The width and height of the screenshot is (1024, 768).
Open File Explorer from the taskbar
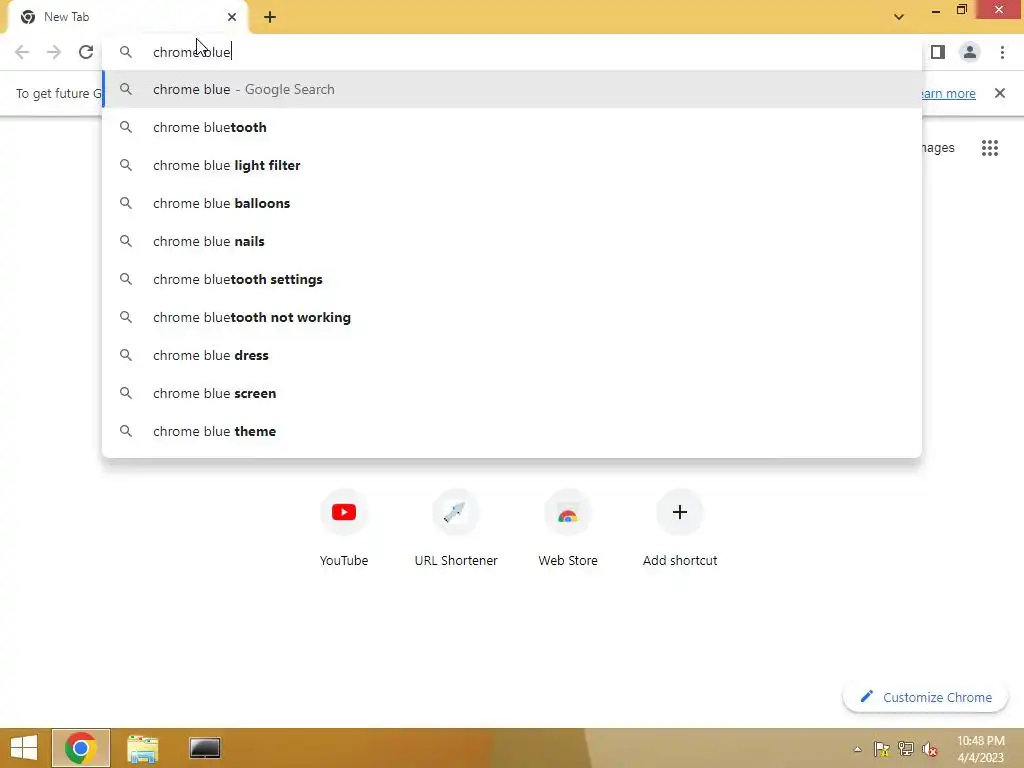point(143,748)
